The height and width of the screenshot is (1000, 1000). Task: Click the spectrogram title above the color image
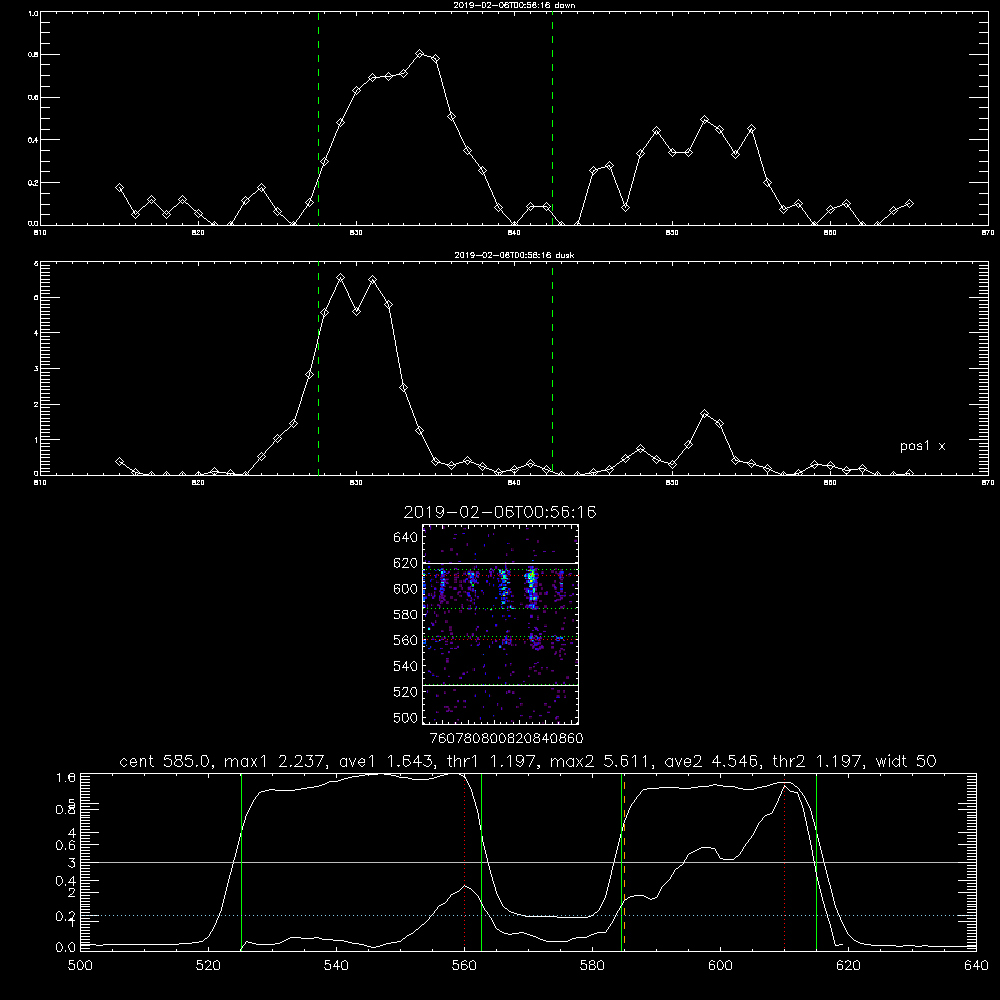coord(499,512)
